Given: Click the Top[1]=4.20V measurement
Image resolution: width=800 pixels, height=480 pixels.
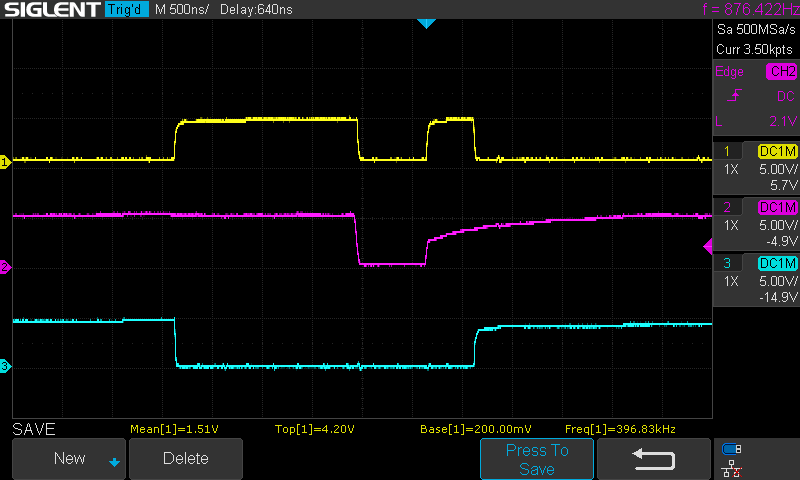Looking at the screenshot, I should tap(314, 430).
